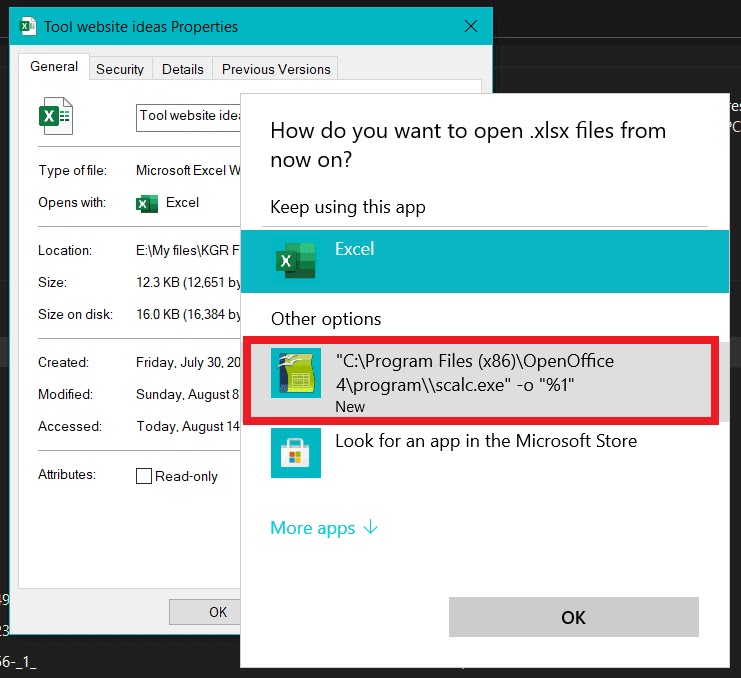Click the 'Other options' heading

click(x=326, y=319)
